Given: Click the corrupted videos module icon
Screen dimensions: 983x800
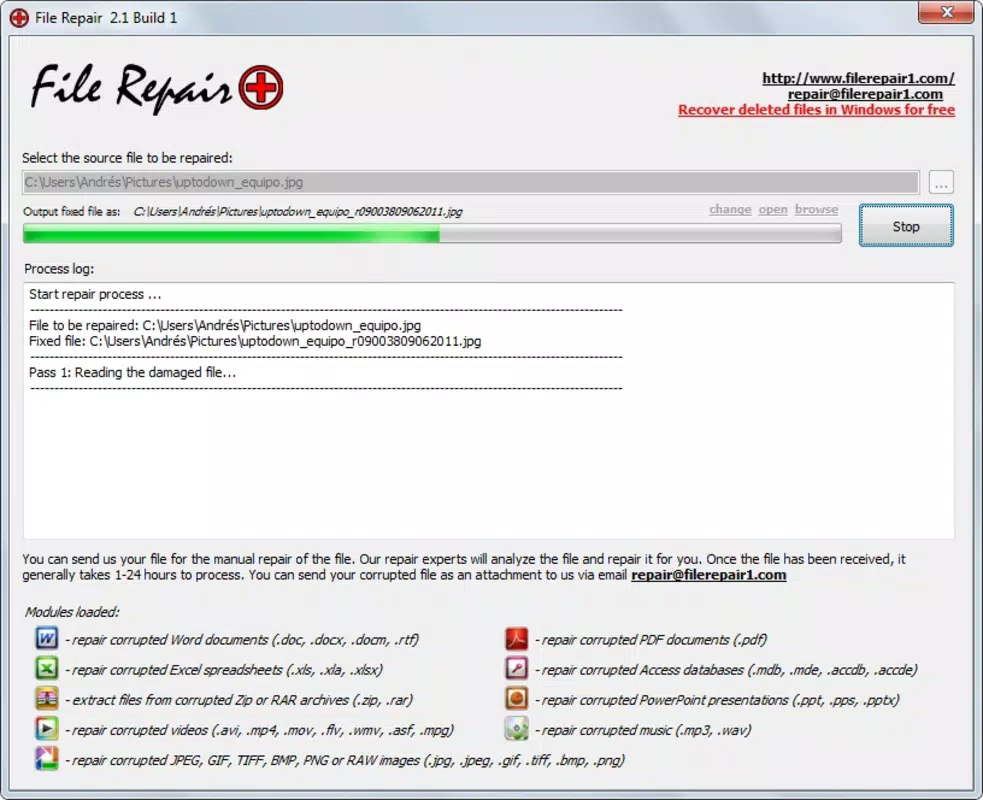Looking at the screenshot, I should click(46, 729).
